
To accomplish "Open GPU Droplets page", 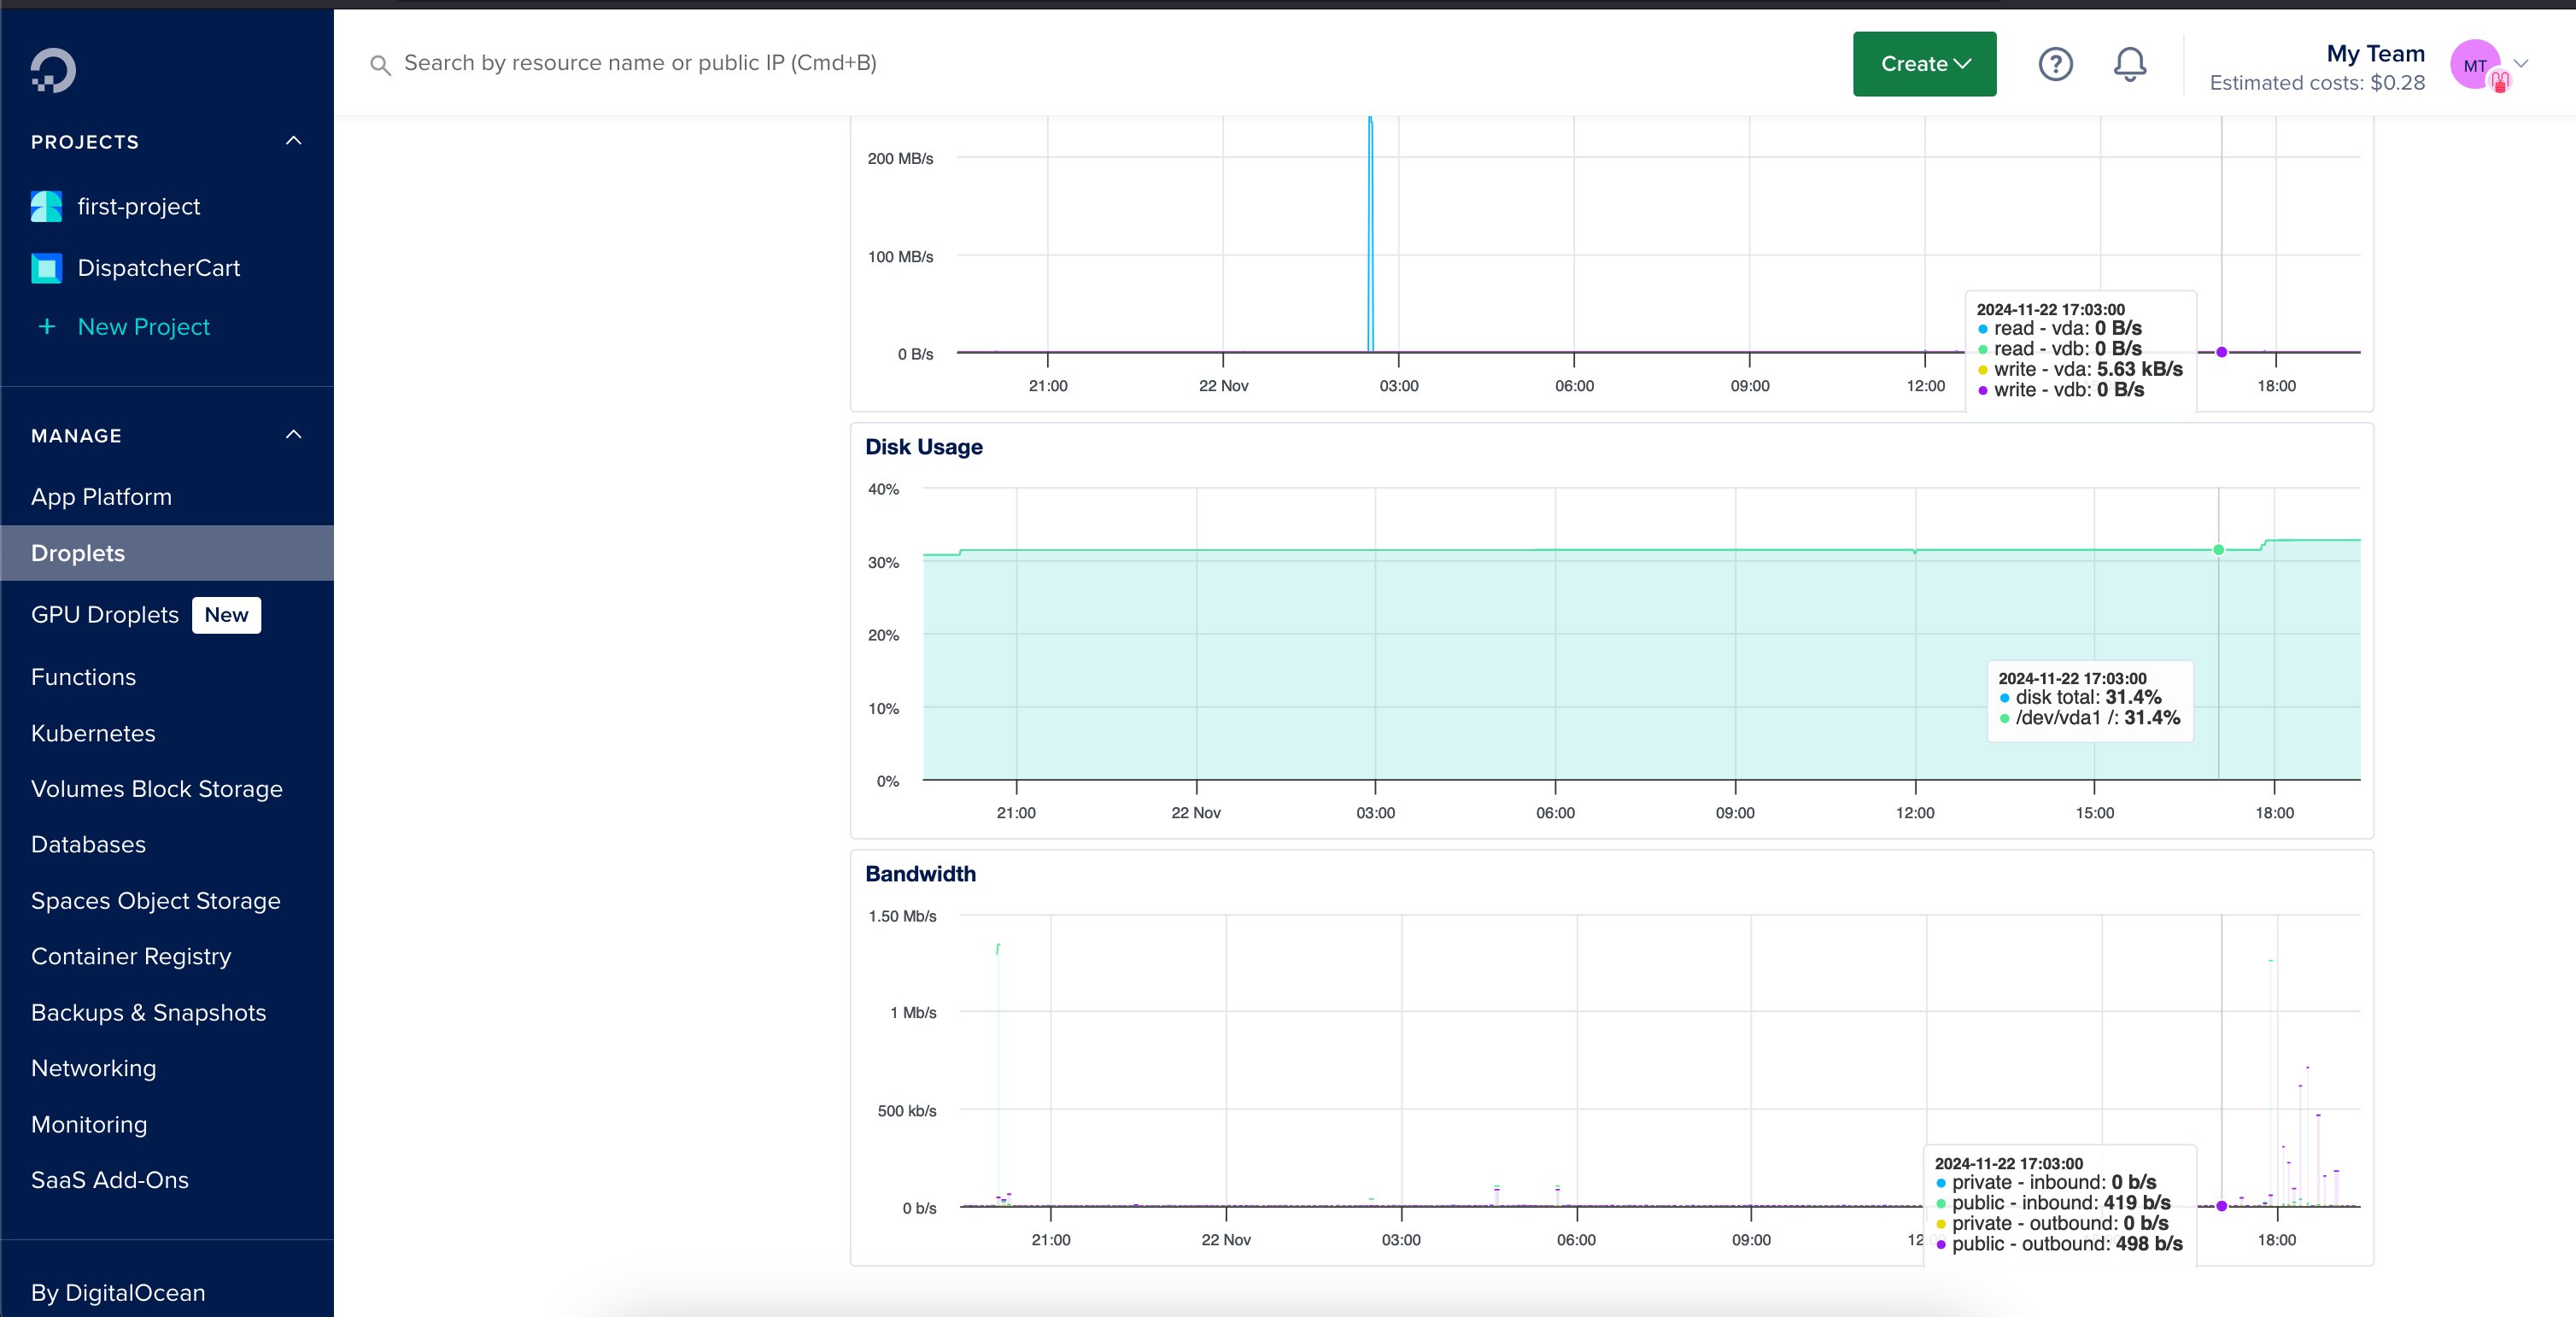I will point(105,615).
